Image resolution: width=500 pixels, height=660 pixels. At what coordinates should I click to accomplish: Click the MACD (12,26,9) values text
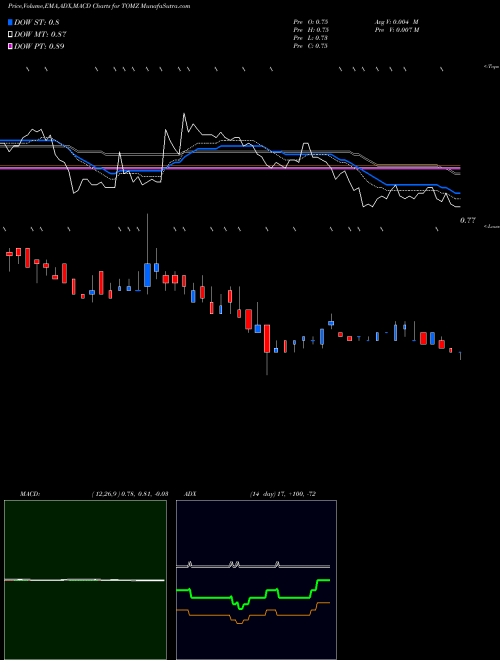(130, 494)
